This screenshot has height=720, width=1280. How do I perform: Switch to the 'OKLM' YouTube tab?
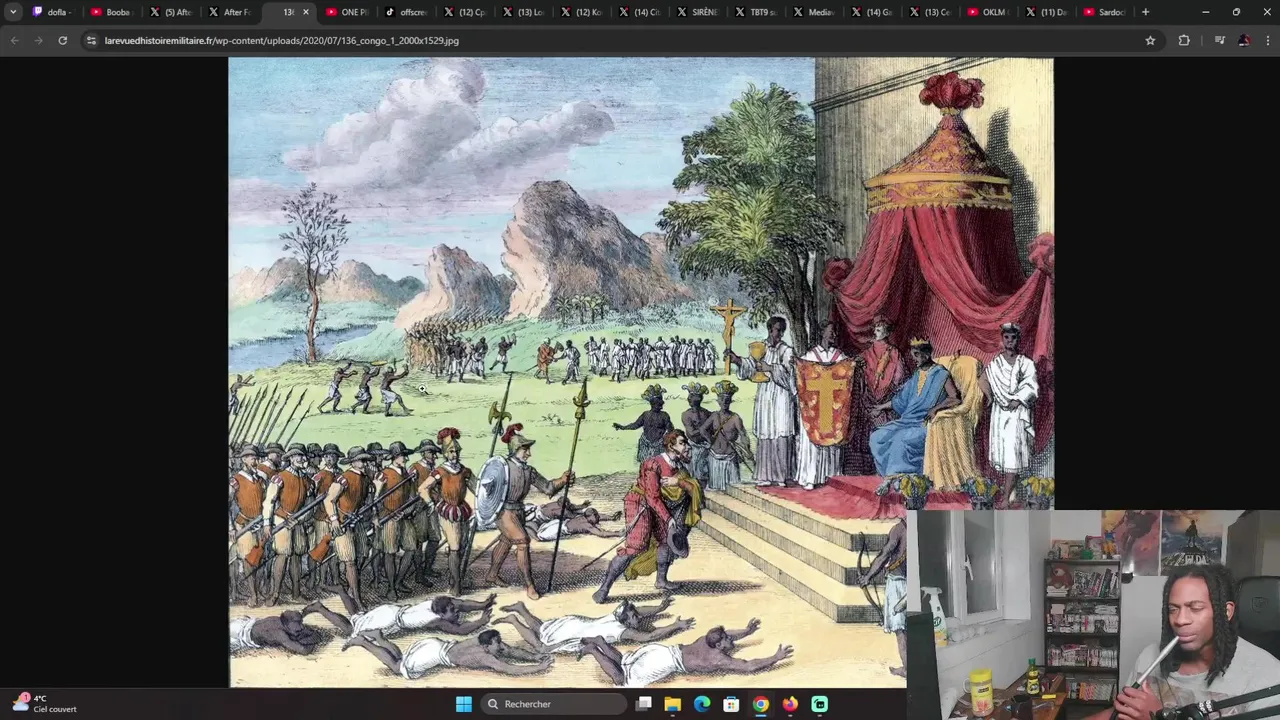(987, 12)
